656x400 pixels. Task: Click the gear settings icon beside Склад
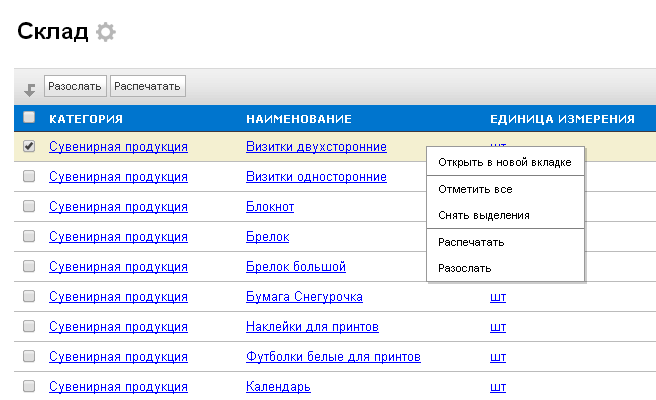click(105, 32)
